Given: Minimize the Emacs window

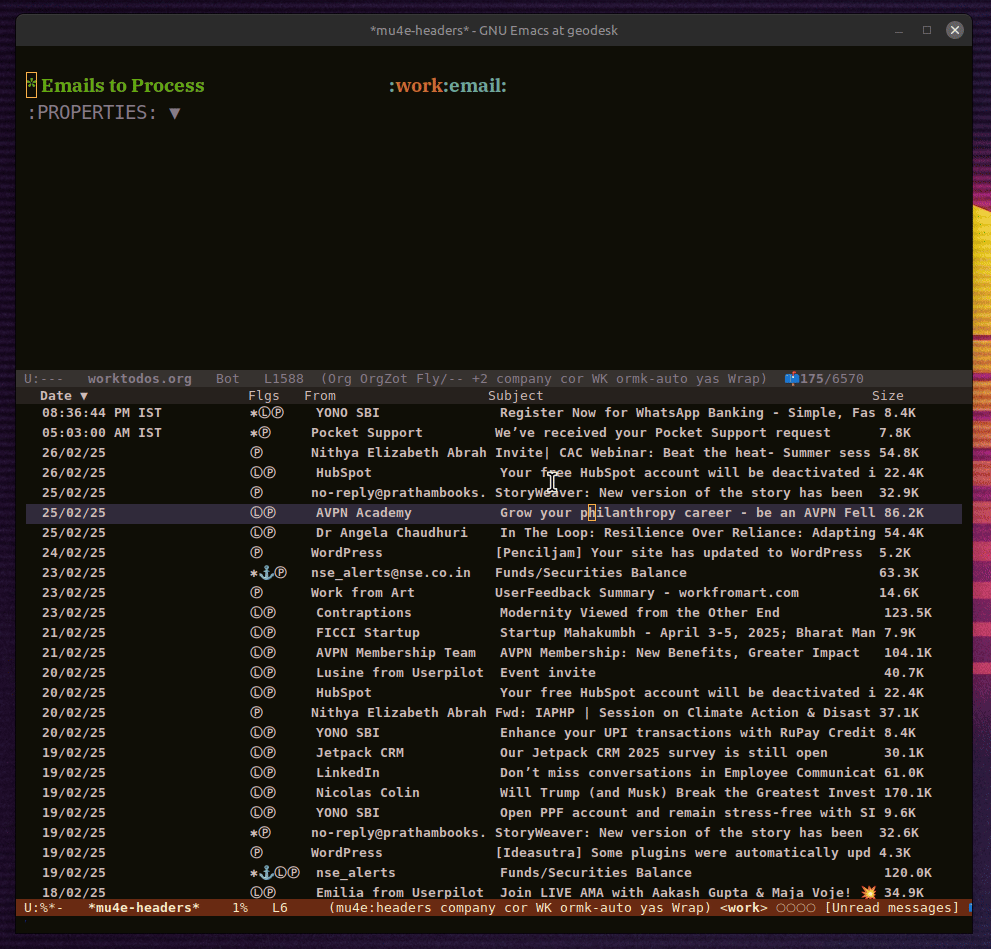Looking at the screenshot, I should point(898,30).
